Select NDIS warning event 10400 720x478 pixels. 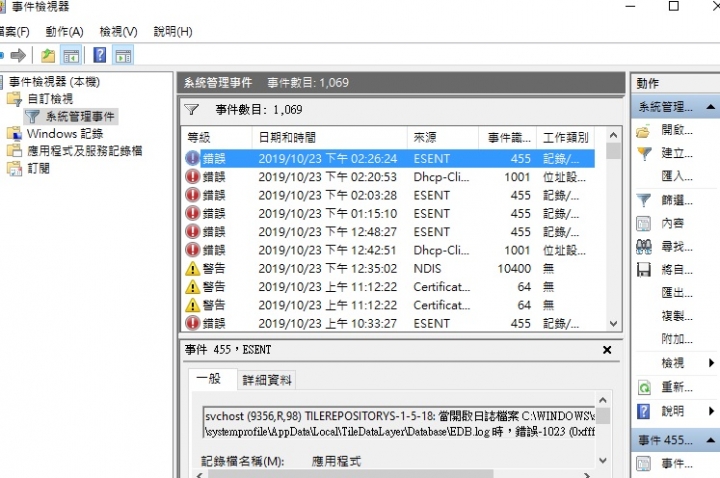389,269
